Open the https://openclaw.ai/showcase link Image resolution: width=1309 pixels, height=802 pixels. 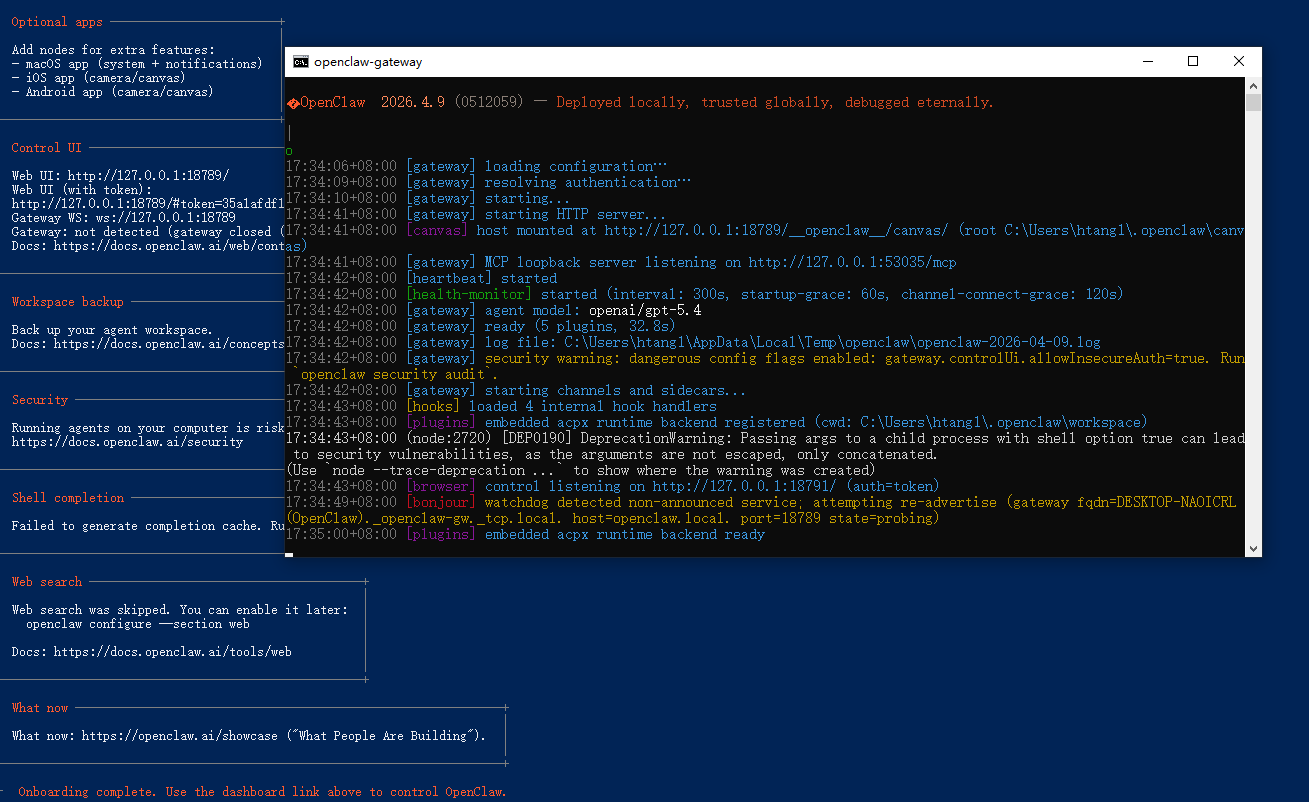(x=180, y=736)
